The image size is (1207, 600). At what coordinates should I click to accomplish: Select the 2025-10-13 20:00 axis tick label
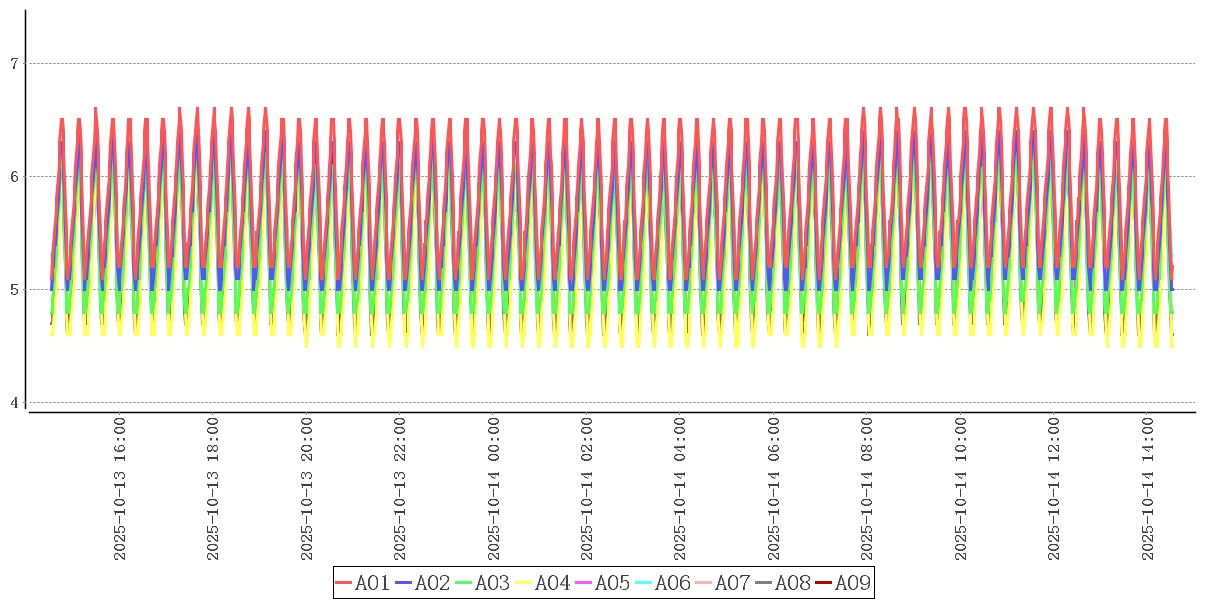pyautogui.click(x=306, y=489)
